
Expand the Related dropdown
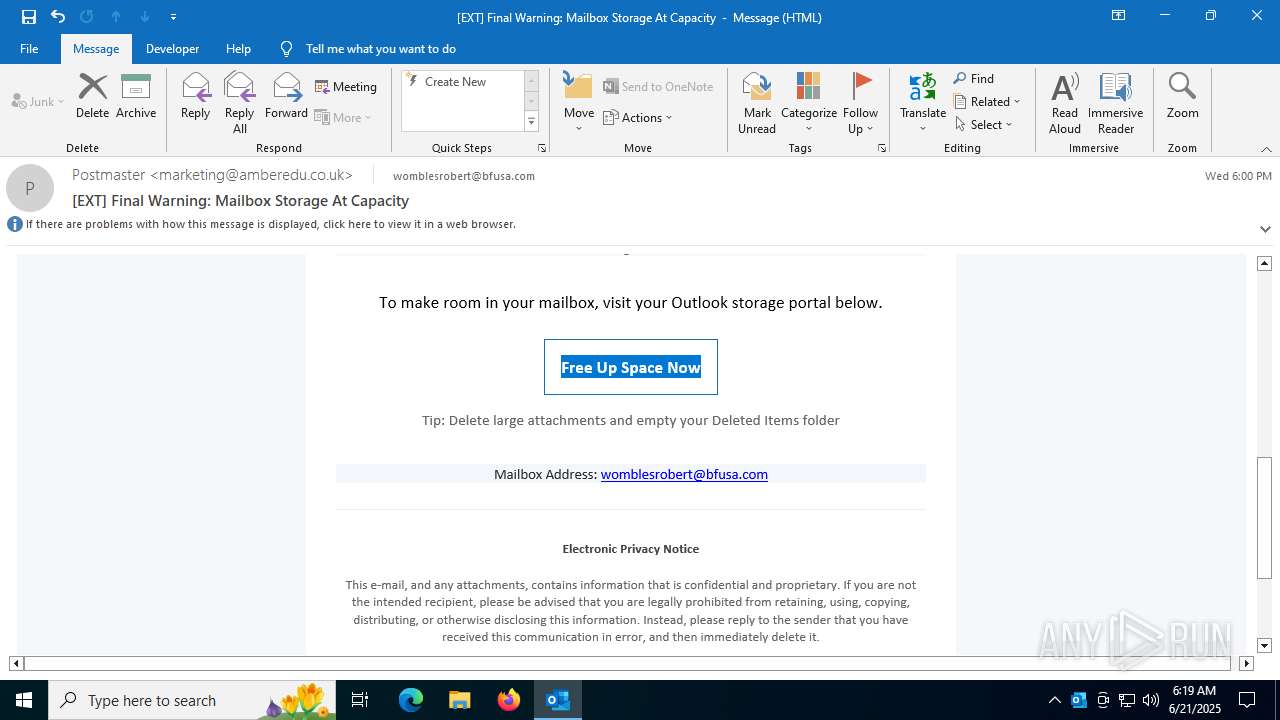(987, 102)
